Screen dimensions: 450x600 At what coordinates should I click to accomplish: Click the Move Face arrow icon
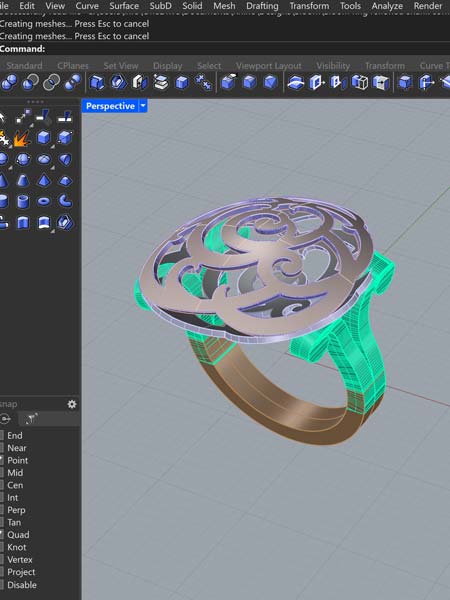[x=316, y=82]
